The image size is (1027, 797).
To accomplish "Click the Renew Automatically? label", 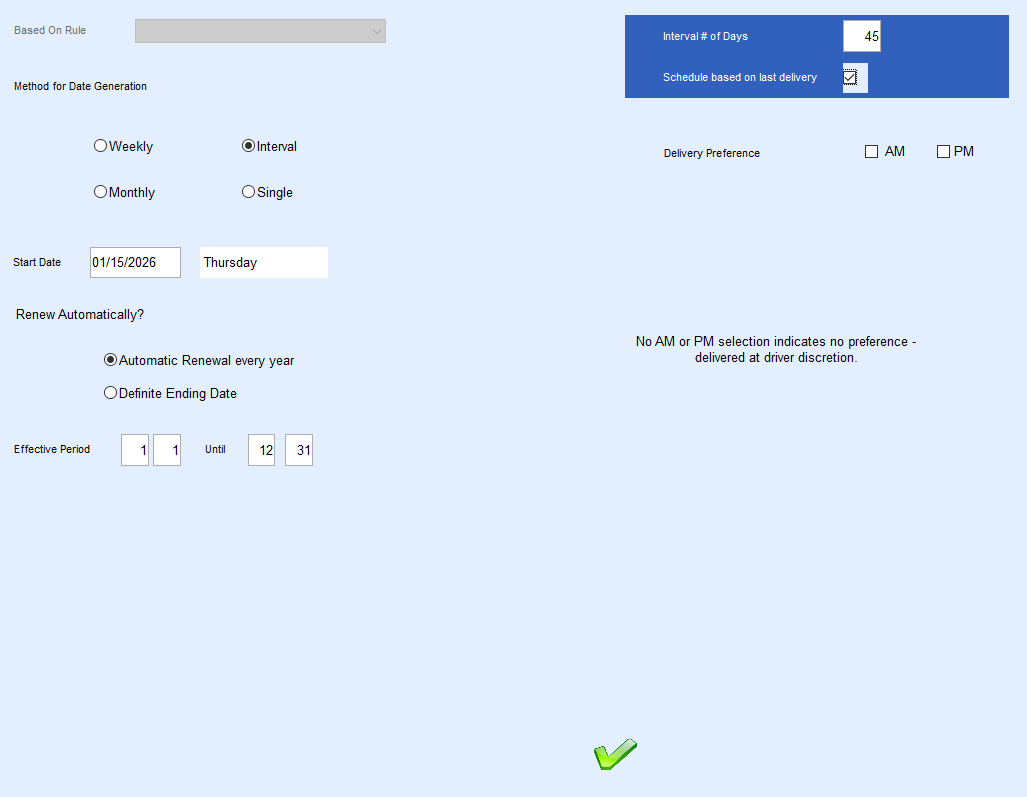I will (x=80, y=314).
